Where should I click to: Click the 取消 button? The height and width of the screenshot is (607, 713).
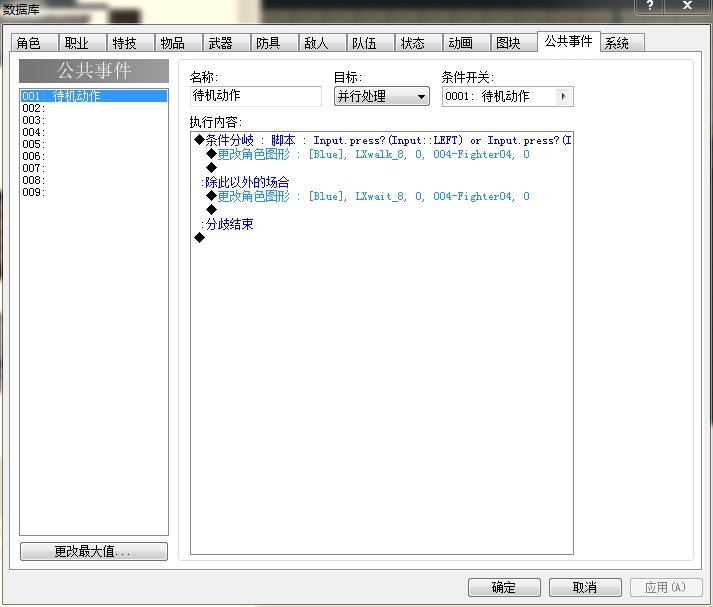pos(585,587)
